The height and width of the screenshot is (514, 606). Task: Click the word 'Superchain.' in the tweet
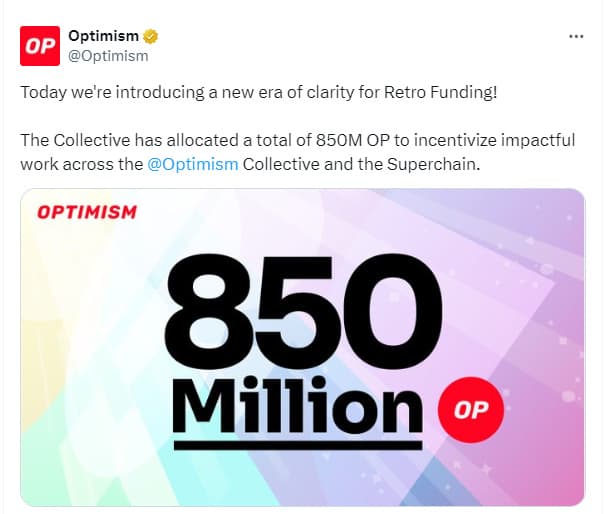pos(433,165)
